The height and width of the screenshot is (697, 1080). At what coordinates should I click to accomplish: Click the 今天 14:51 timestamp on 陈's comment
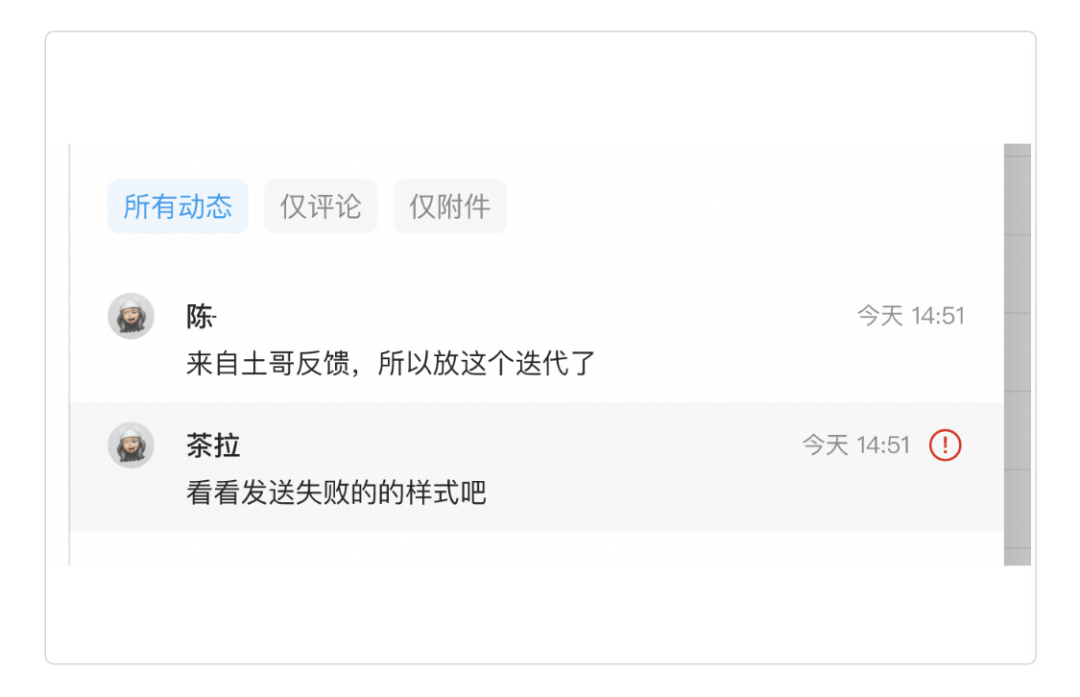point(910,316)
